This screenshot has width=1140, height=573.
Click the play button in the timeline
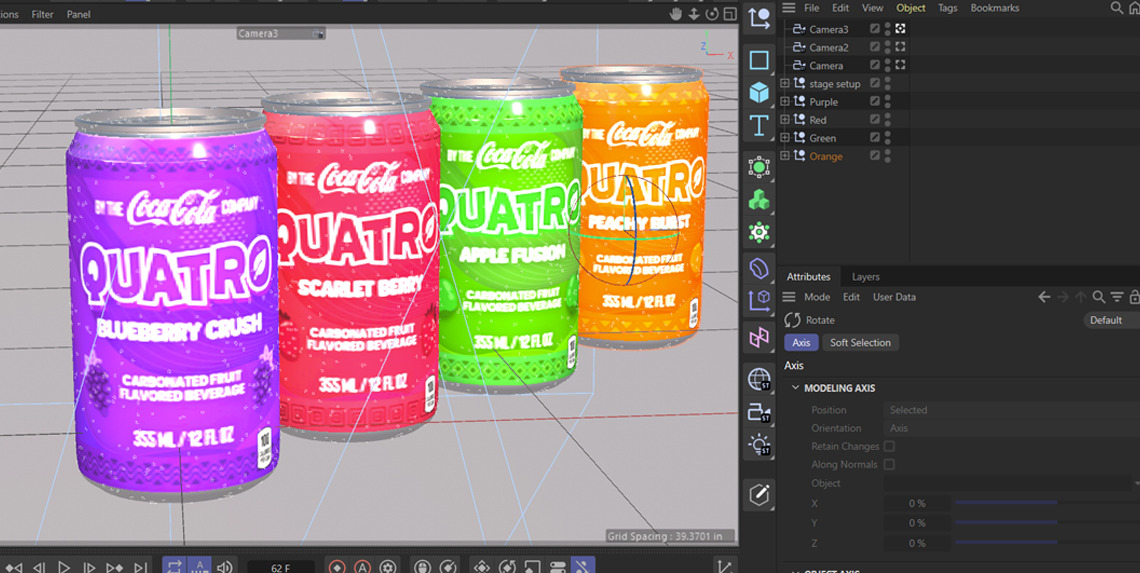pyautogui.click(x=63, y=567)
